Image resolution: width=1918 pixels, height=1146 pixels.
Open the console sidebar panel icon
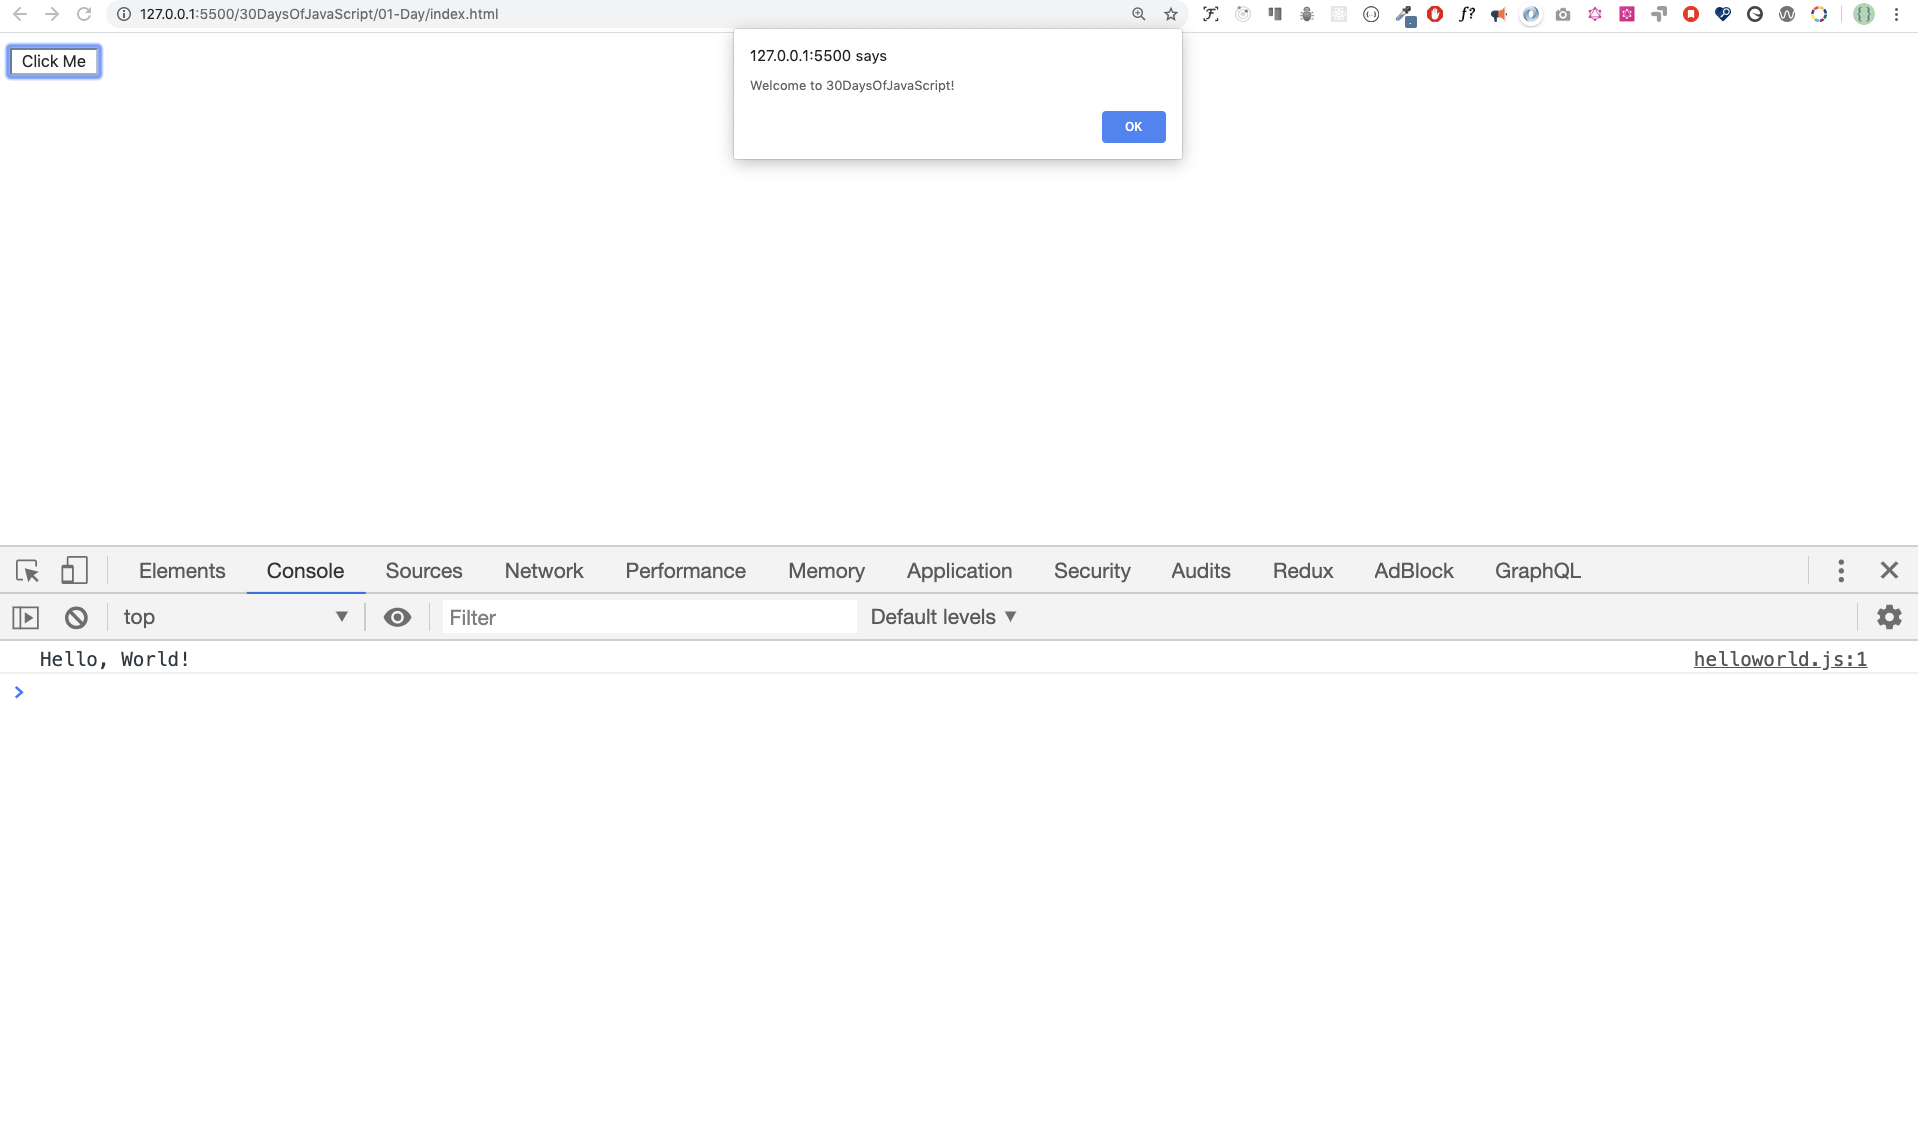(25, 617)
